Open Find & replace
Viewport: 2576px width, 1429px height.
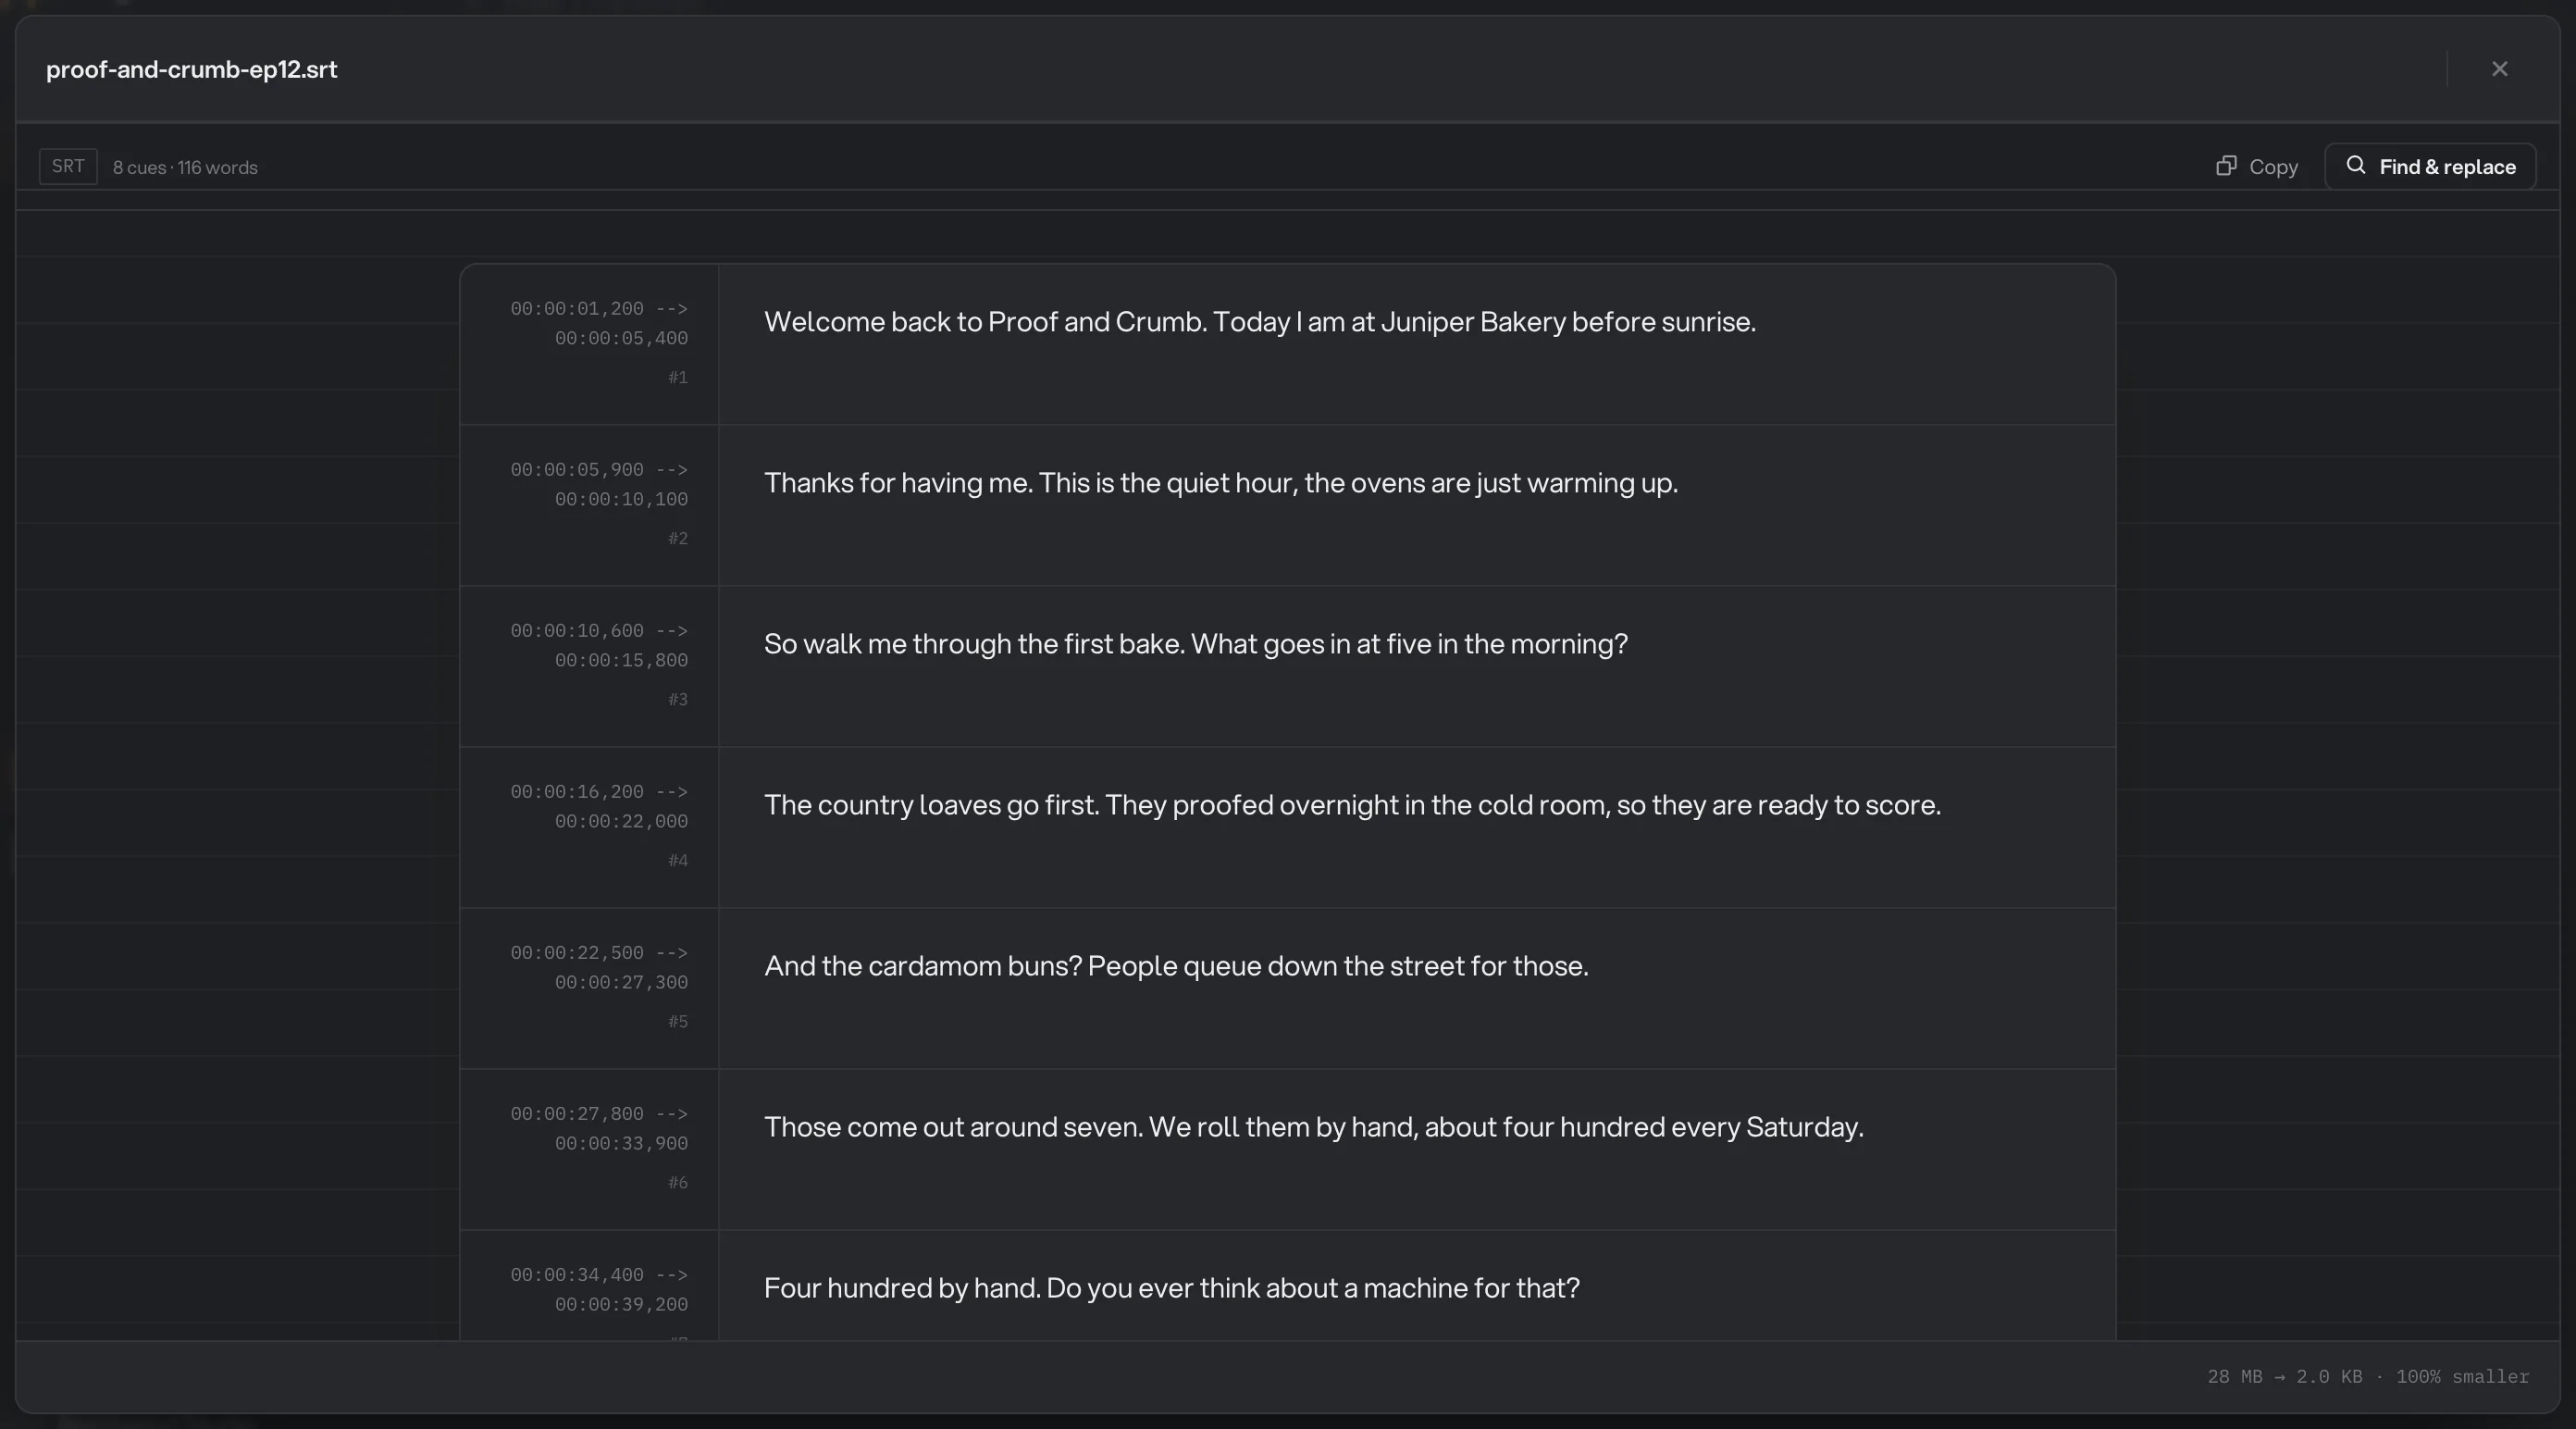point(2430,166)
